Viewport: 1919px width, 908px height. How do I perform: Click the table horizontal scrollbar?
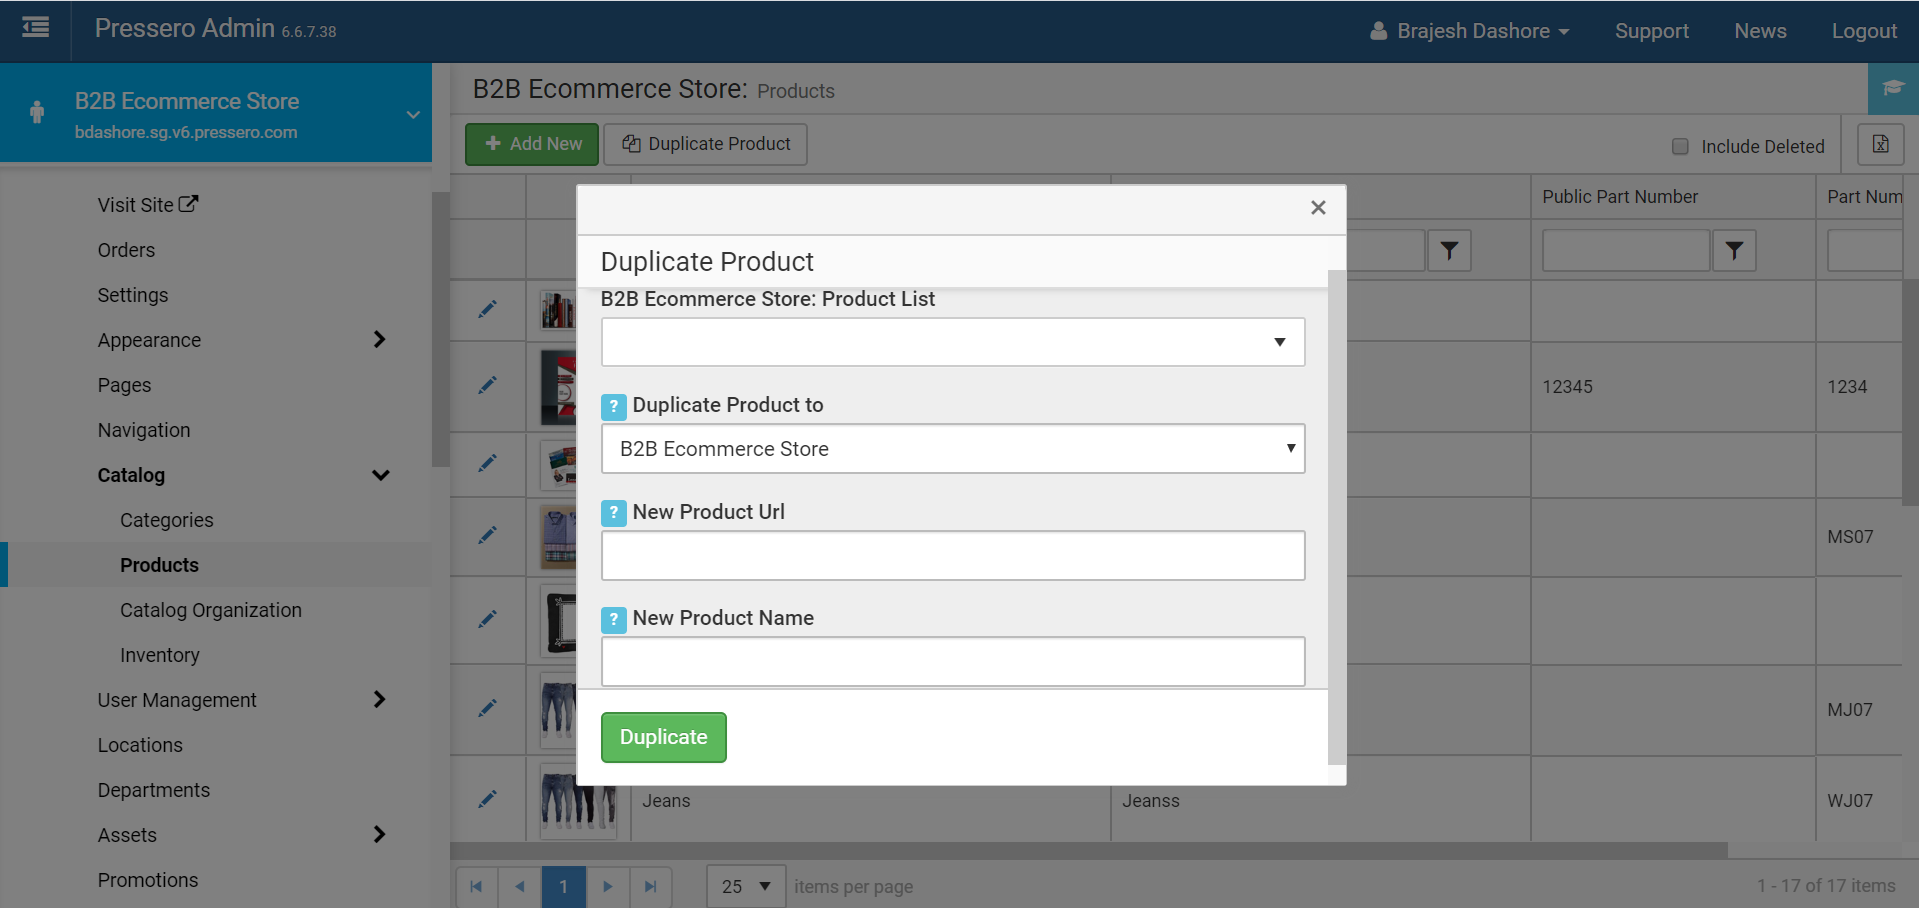click(x=1089, y=851)
